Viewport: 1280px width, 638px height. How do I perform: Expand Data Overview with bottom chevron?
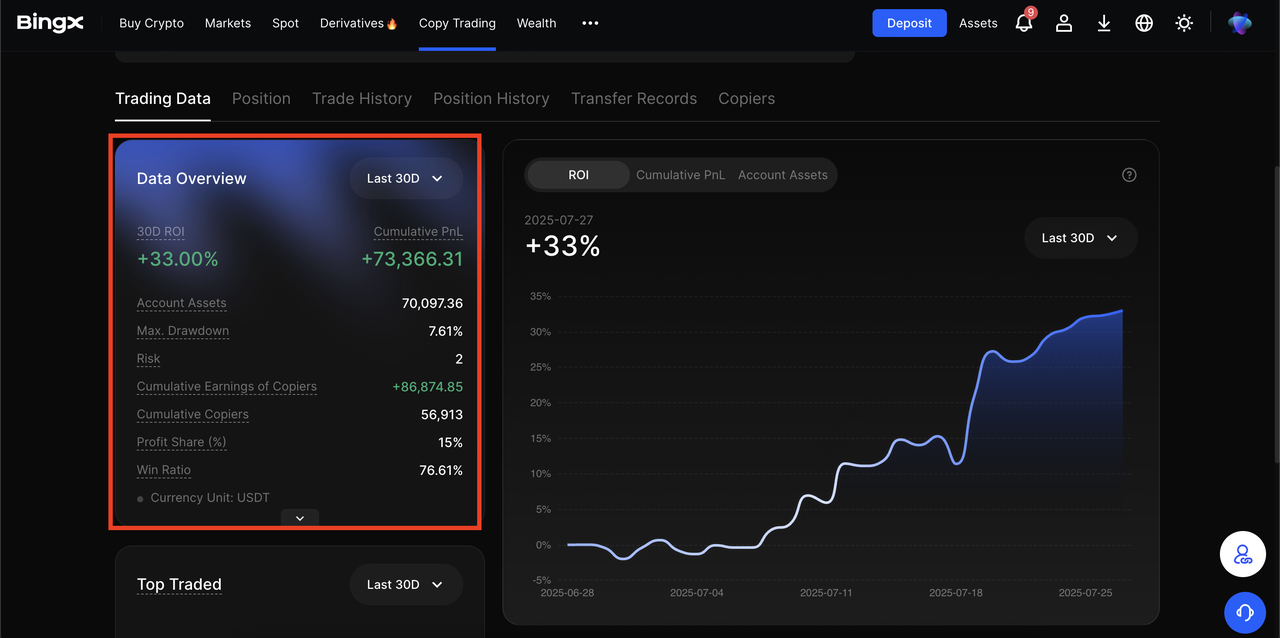[x=300, y=518]
